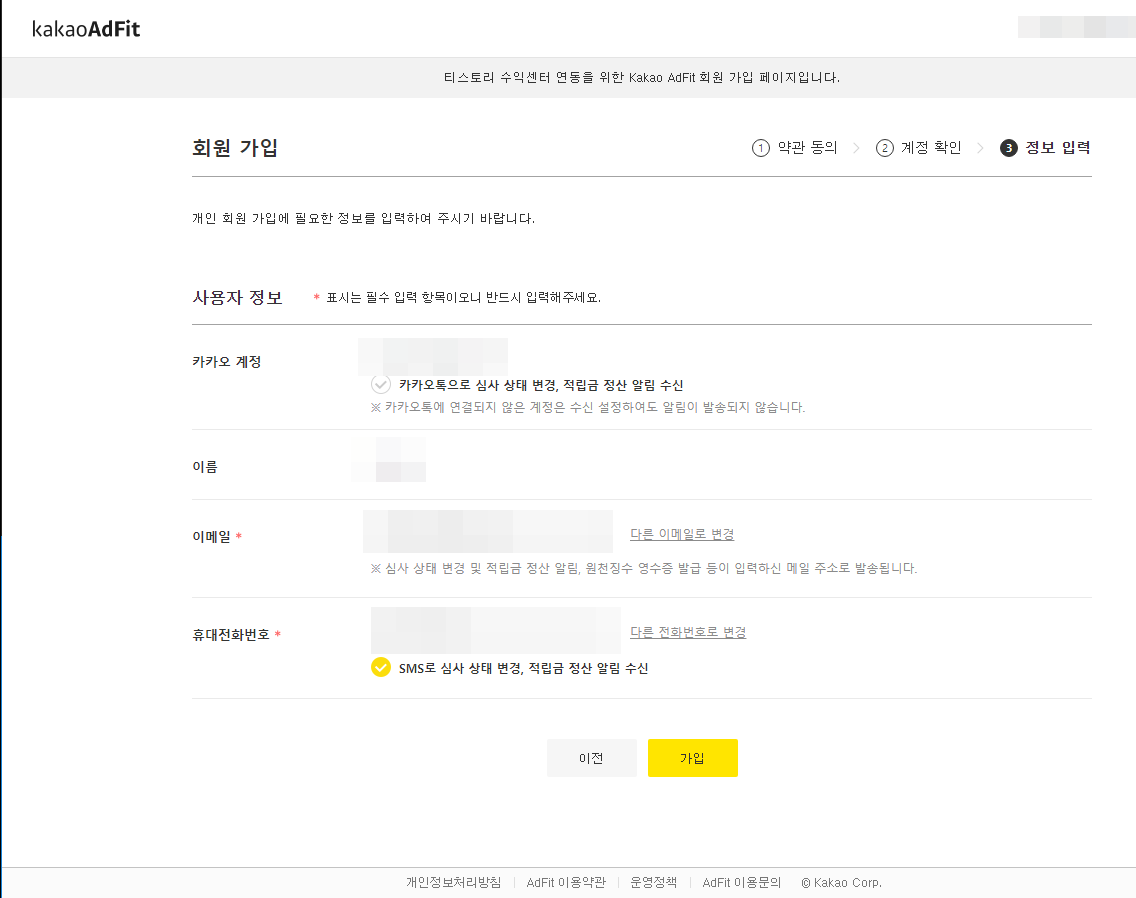Image resolution: width=1136 pixels, height=898 pixels.
Task: Select step 2 계정 확인
Action: pos(919,148)
